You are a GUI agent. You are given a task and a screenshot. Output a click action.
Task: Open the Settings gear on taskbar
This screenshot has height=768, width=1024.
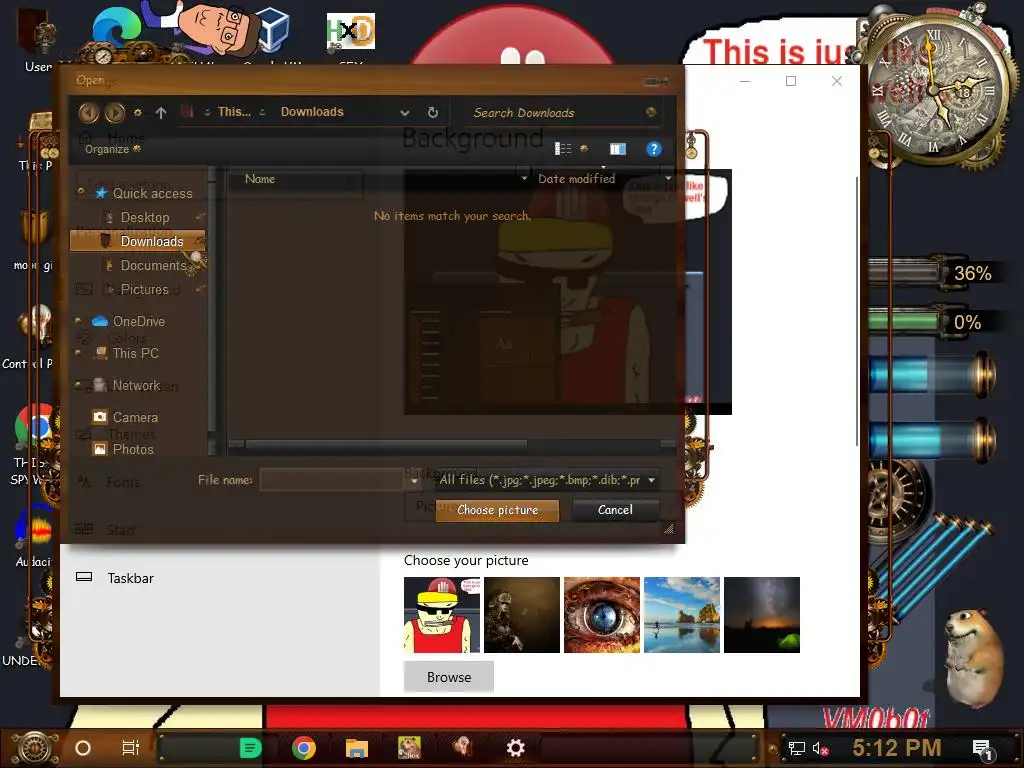click(x=515, y=748)
